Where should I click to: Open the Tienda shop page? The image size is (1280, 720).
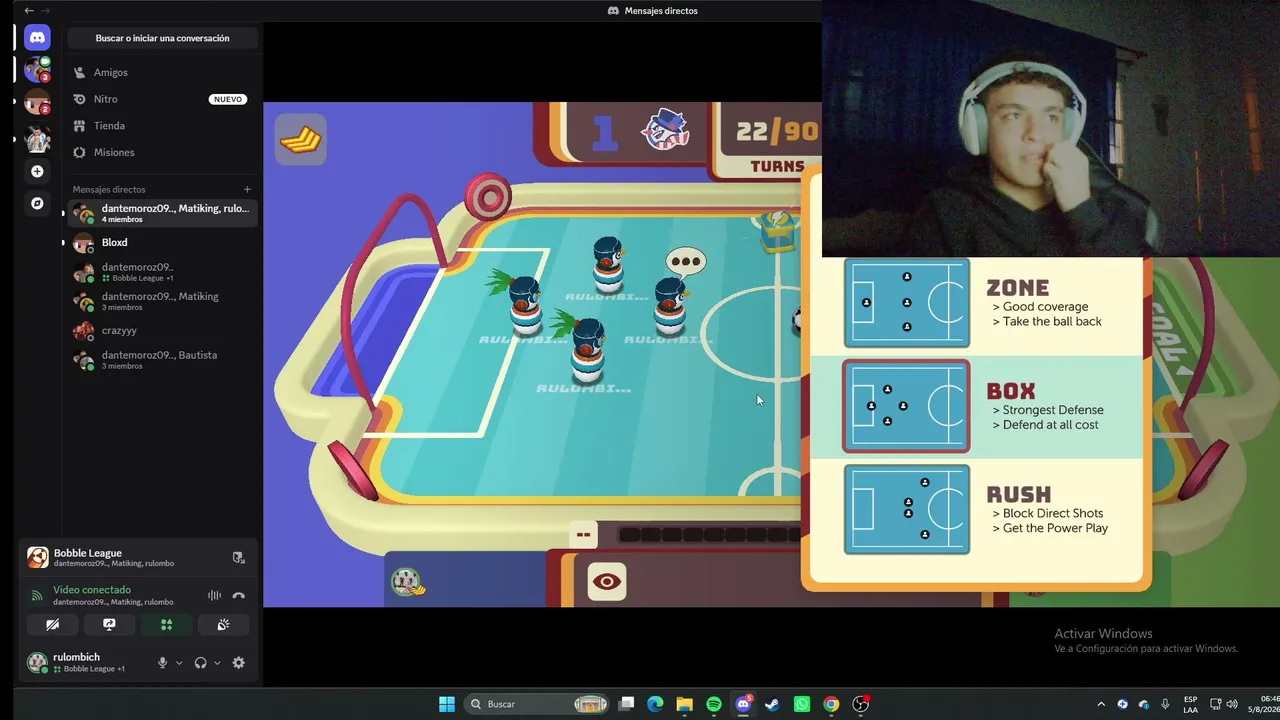click(162, 126)
